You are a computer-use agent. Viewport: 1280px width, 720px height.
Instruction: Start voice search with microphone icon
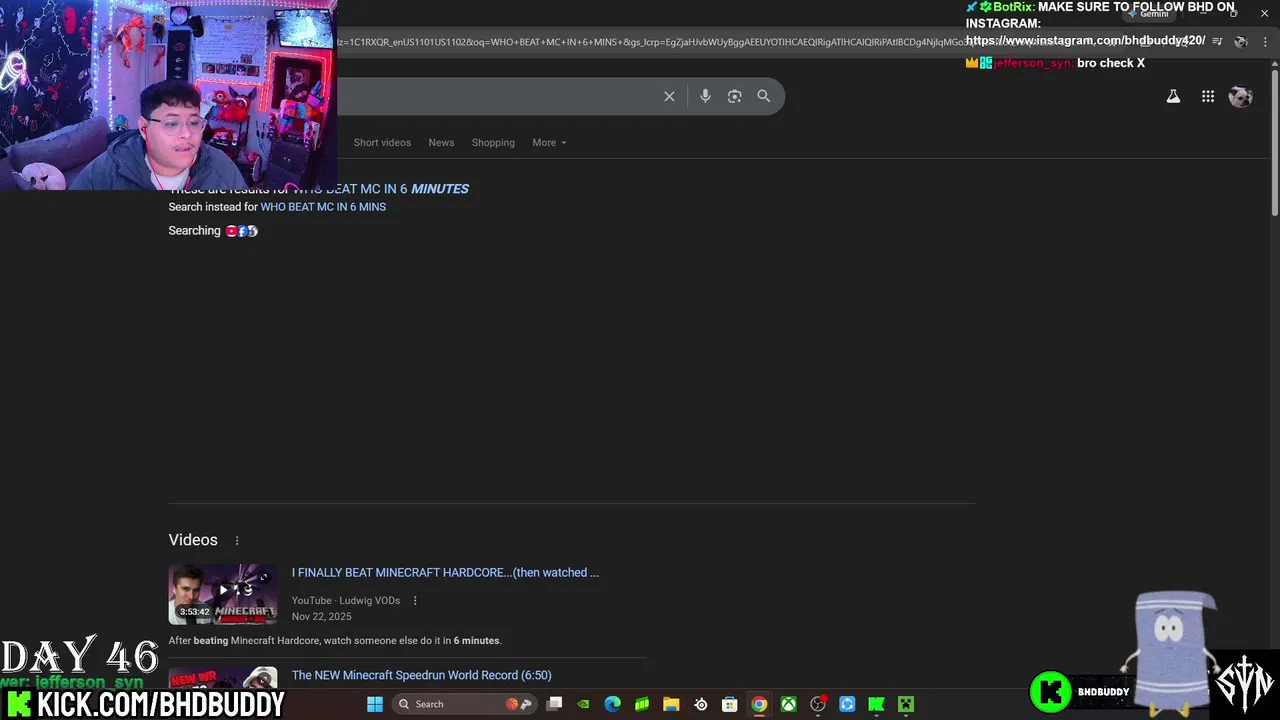705,96
